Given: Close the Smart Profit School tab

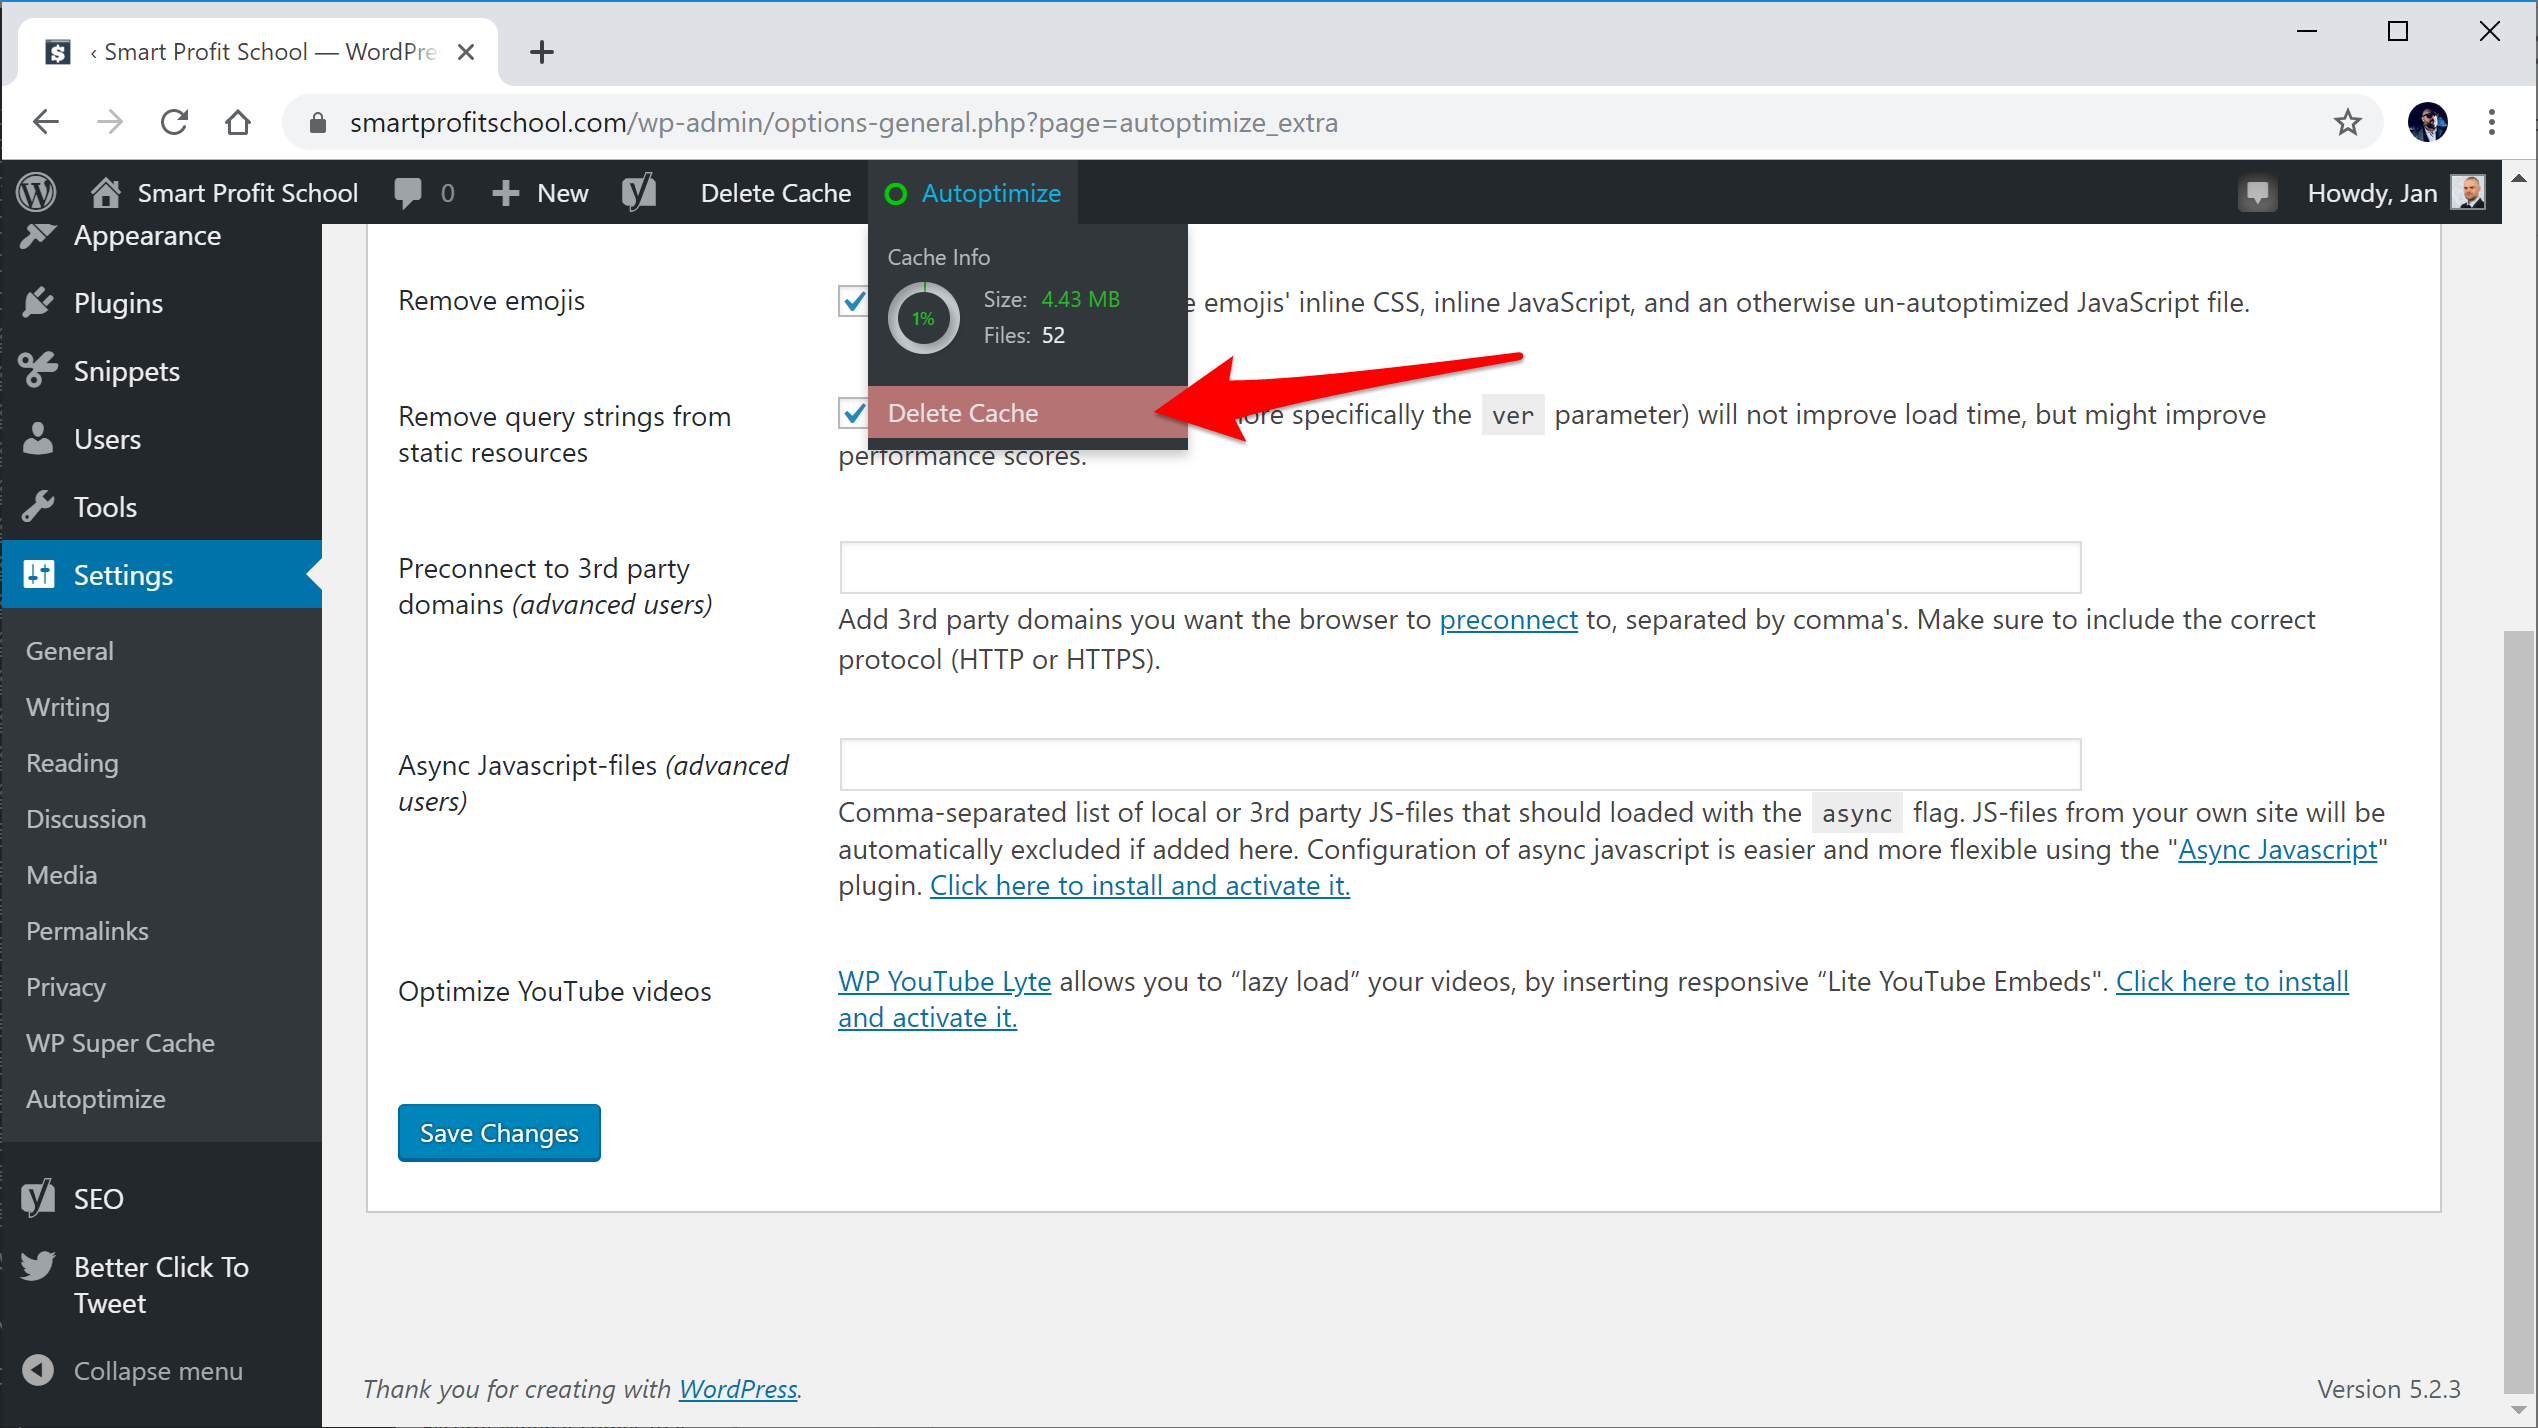Looking at the screenshot, I should [465, 52].
